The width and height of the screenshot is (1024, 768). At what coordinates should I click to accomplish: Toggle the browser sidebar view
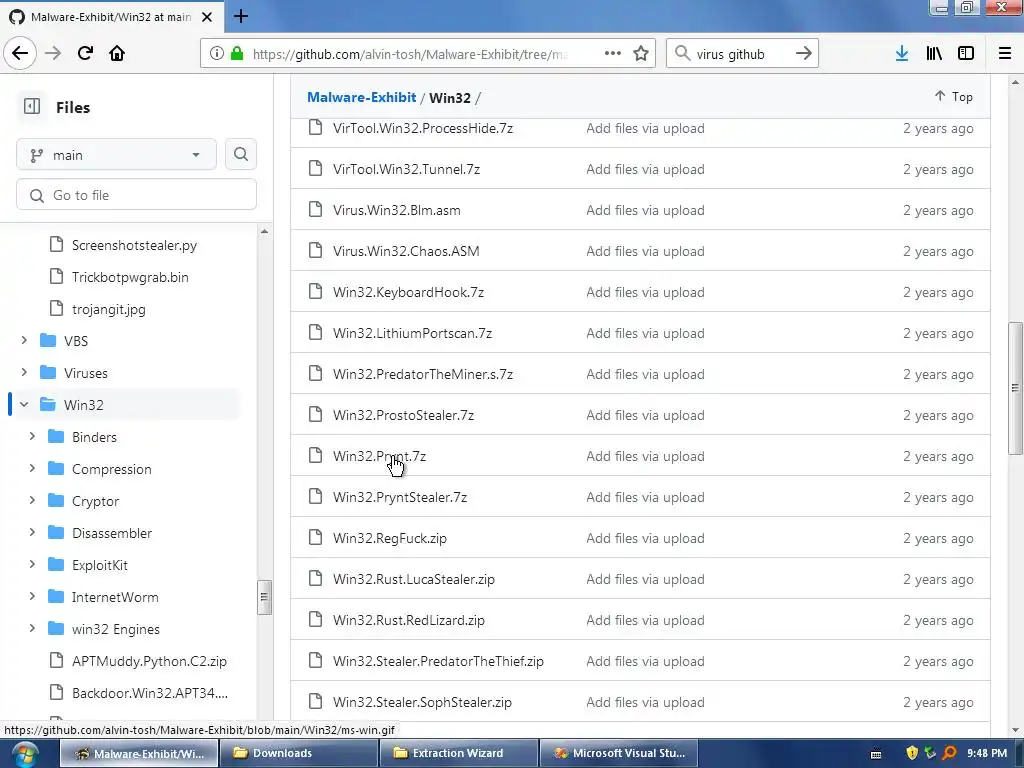(x=966, y=53)
